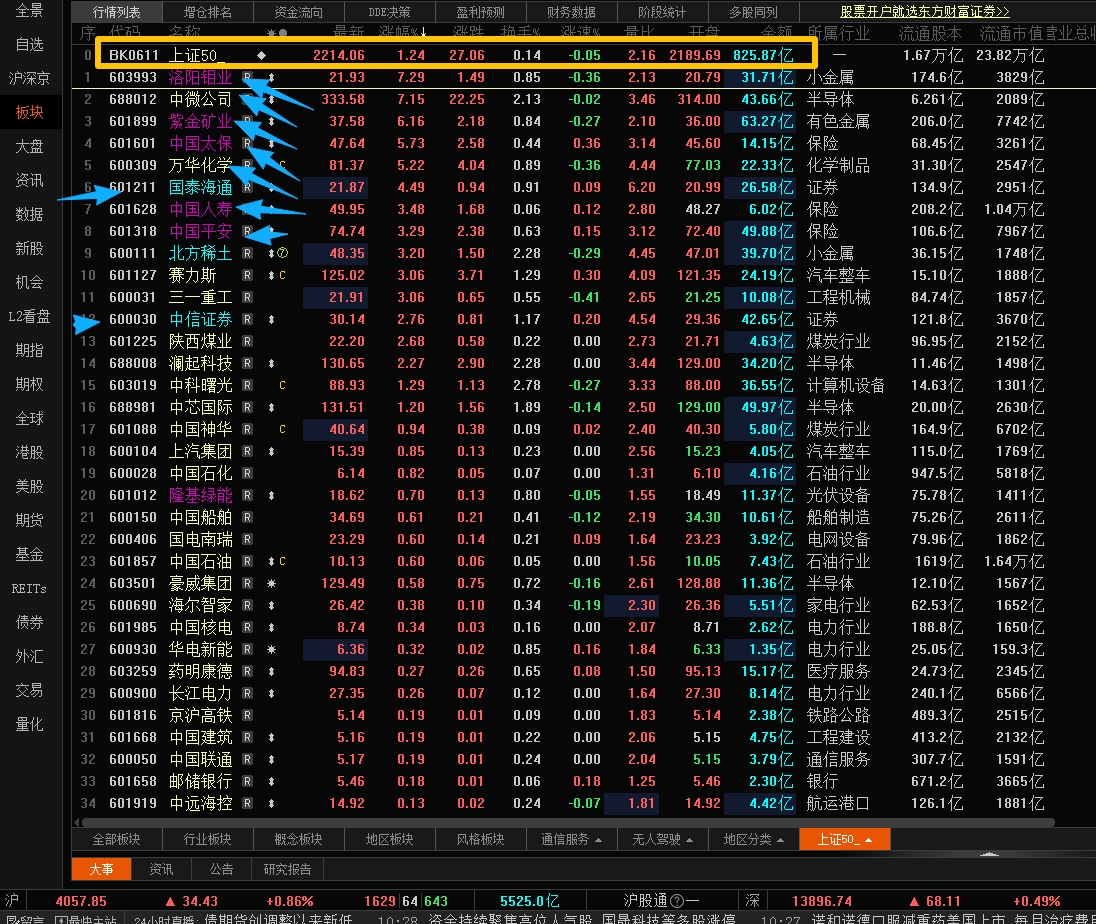Click the R badge beside 邮储银行
The width and height of the screenshot is (1096, 924).
click(247, 781)
